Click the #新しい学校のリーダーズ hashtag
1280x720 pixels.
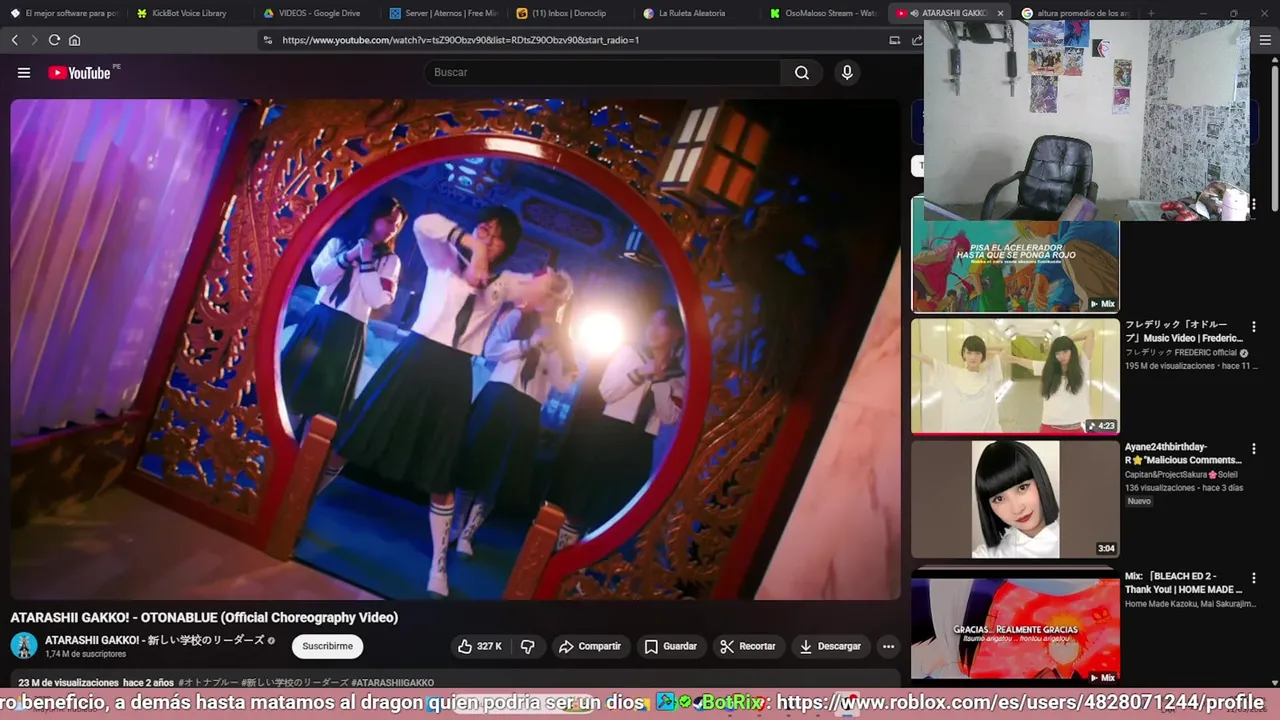pos(294,683)
